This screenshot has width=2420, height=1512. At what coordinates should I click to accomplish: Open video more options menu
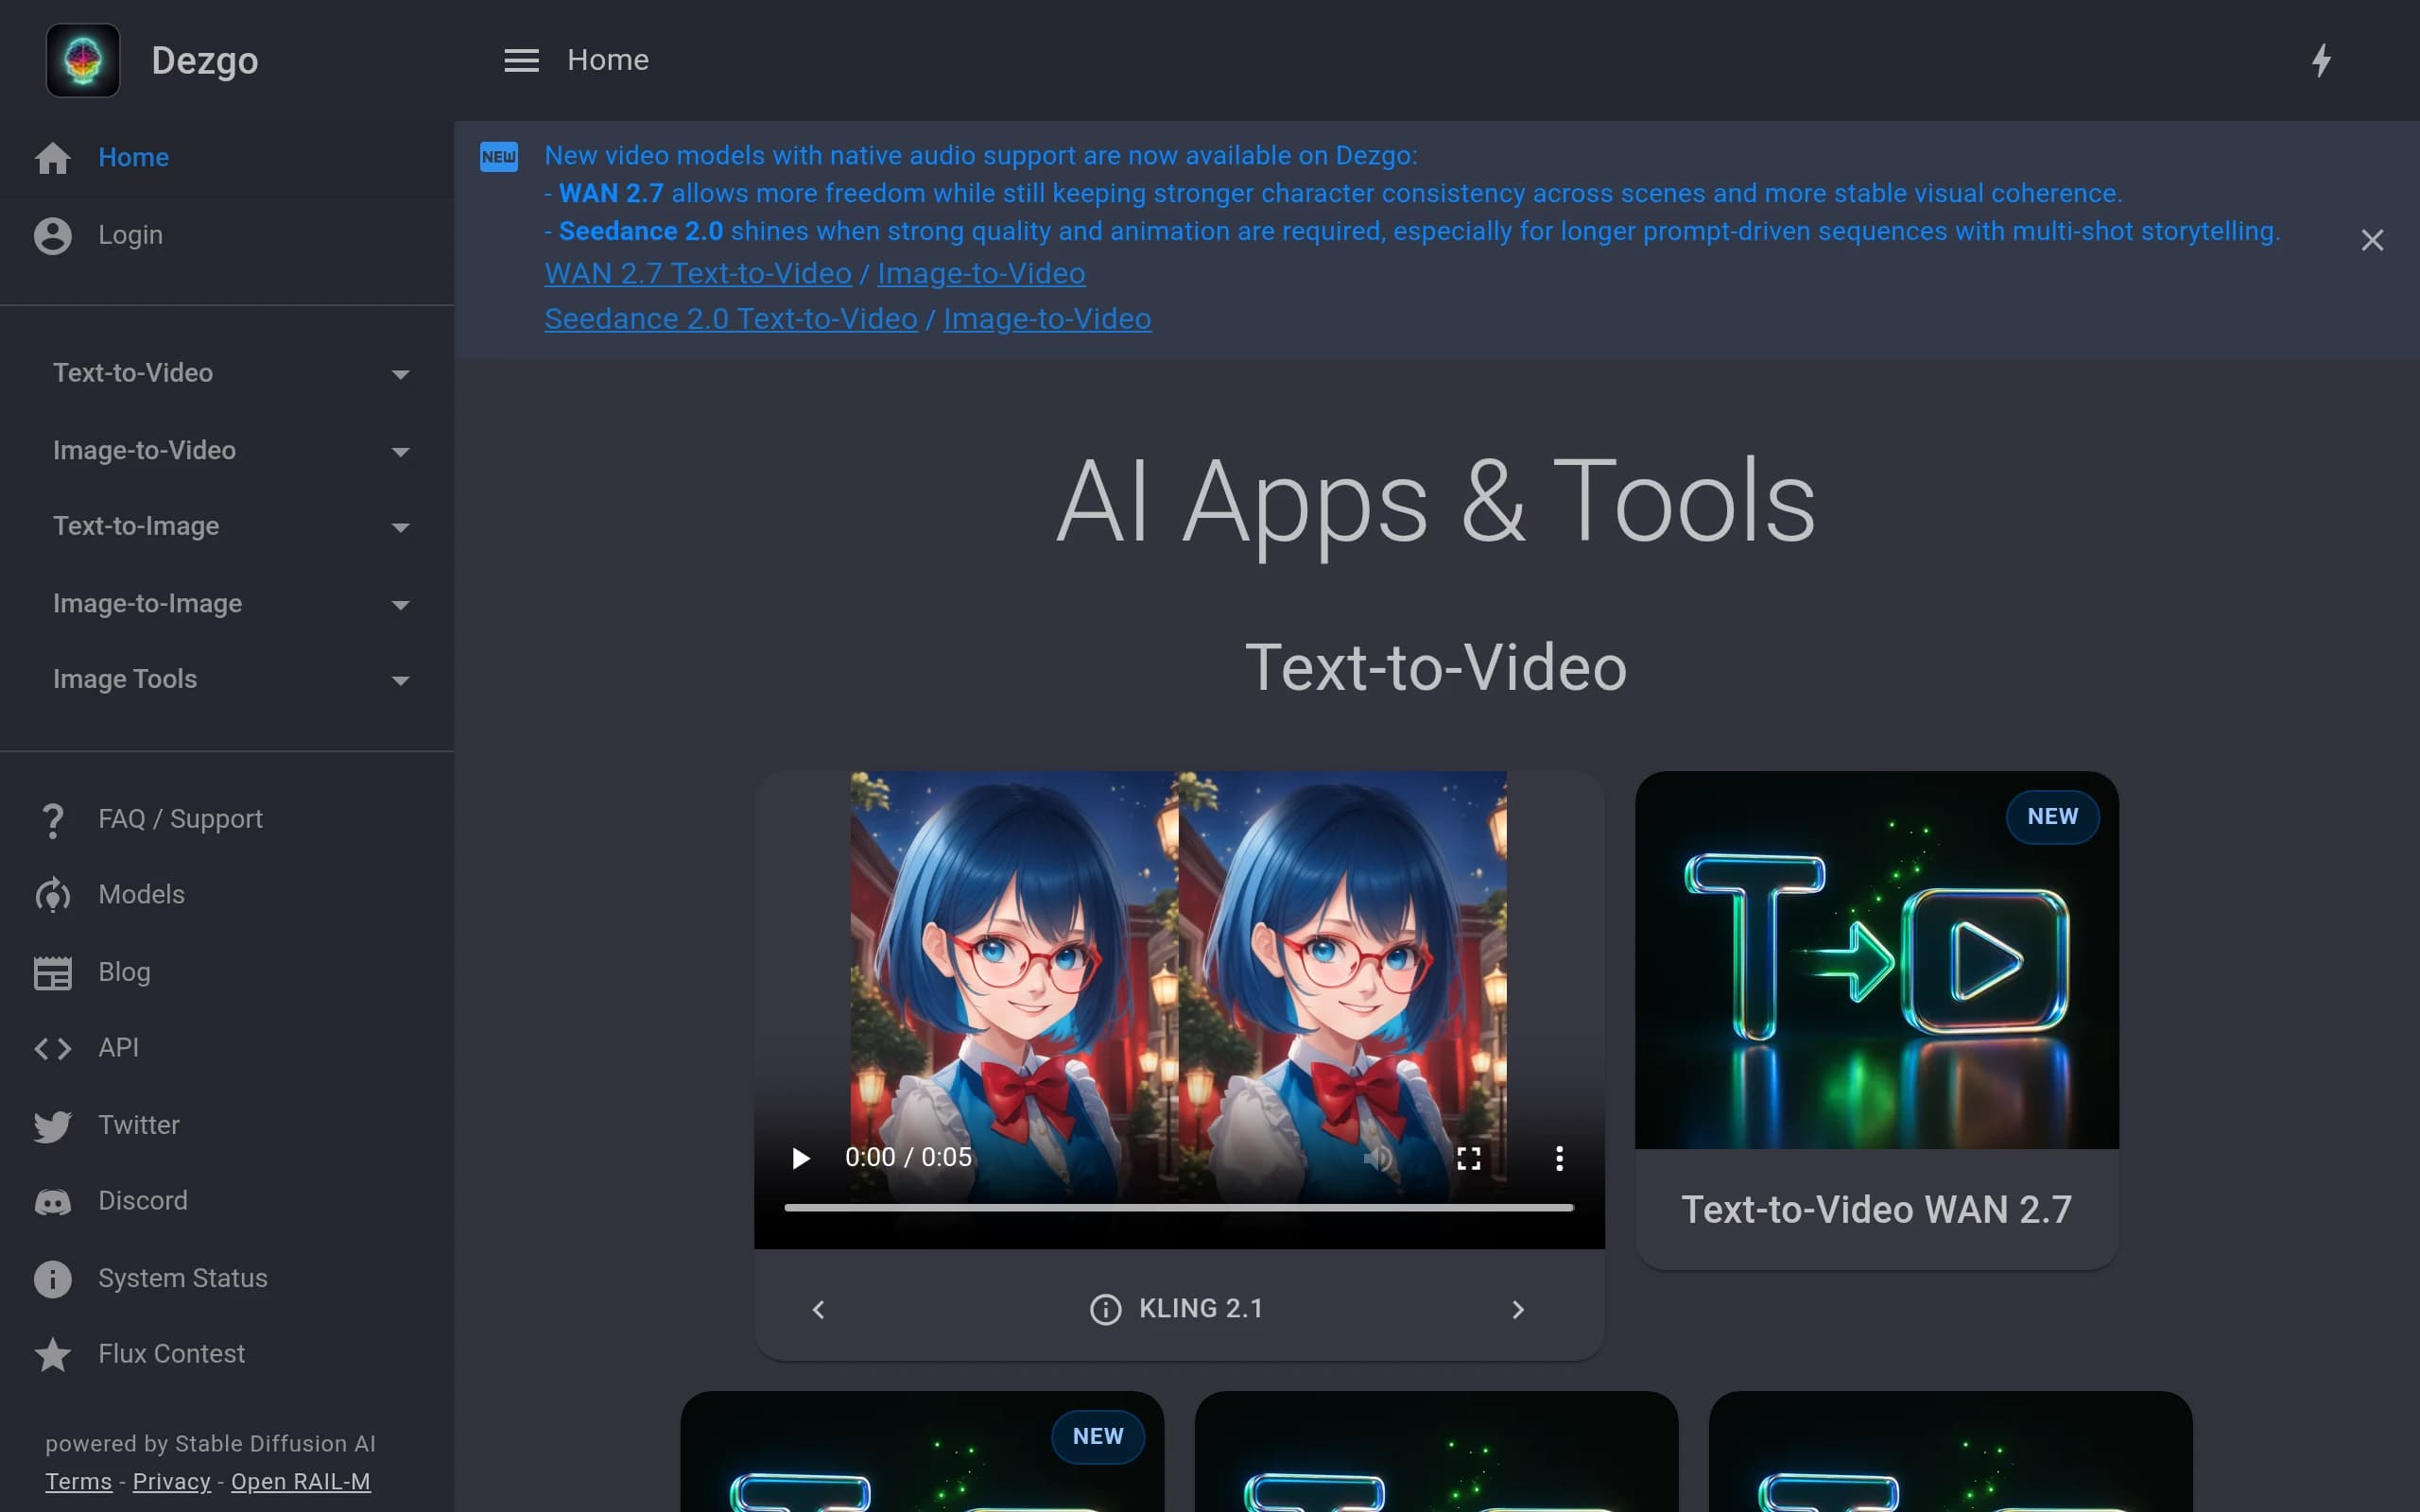1559,1158
